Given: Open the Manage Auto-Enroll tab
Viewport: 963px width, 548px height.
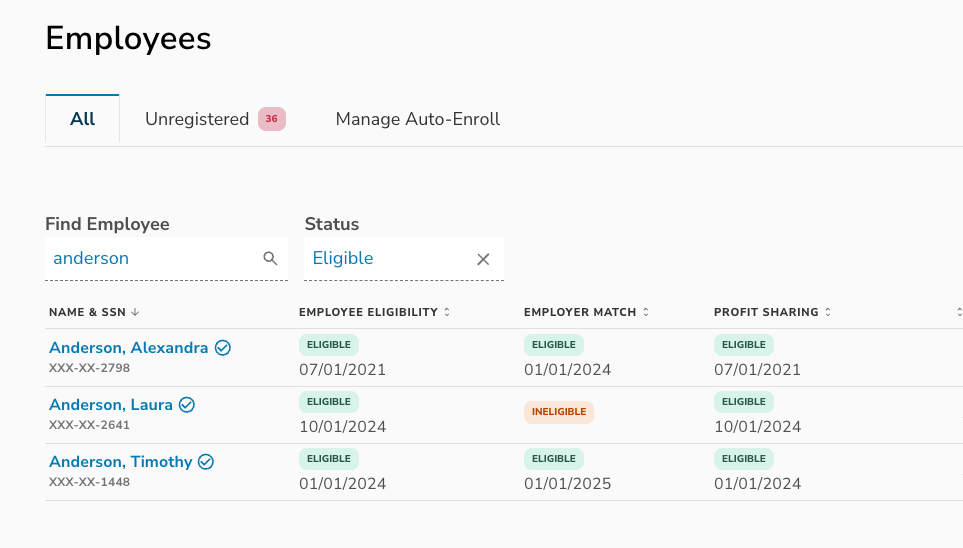Looking at the screenshot, I should (417, 119).
